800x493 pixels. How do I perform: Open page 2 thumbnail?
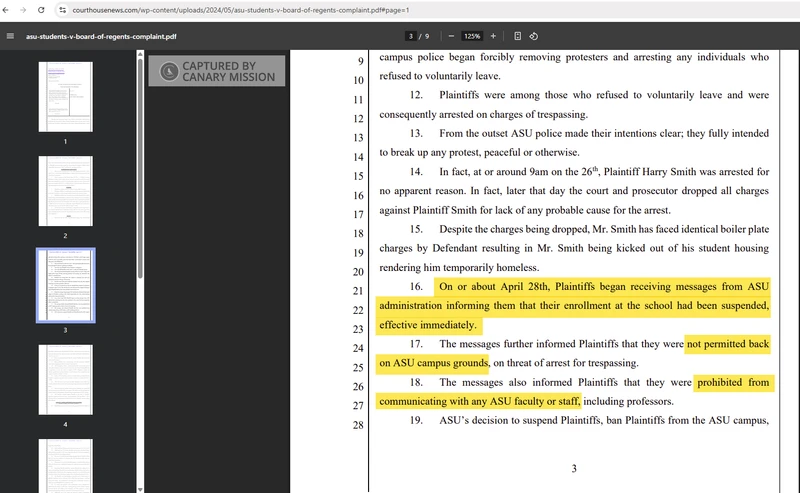point(65,190)
